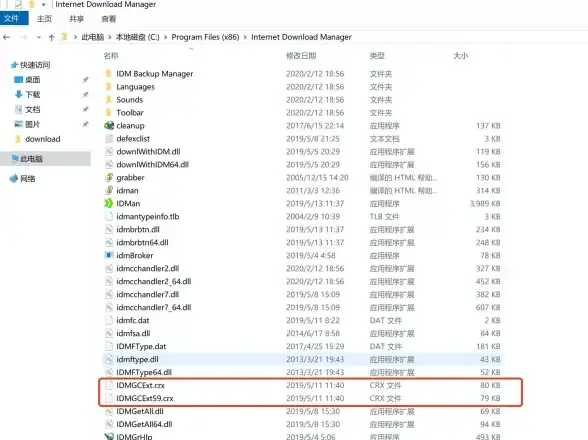588x440 pixels.
Task: Select file name IDMGetAll64.dll
Action: (144, 424)
